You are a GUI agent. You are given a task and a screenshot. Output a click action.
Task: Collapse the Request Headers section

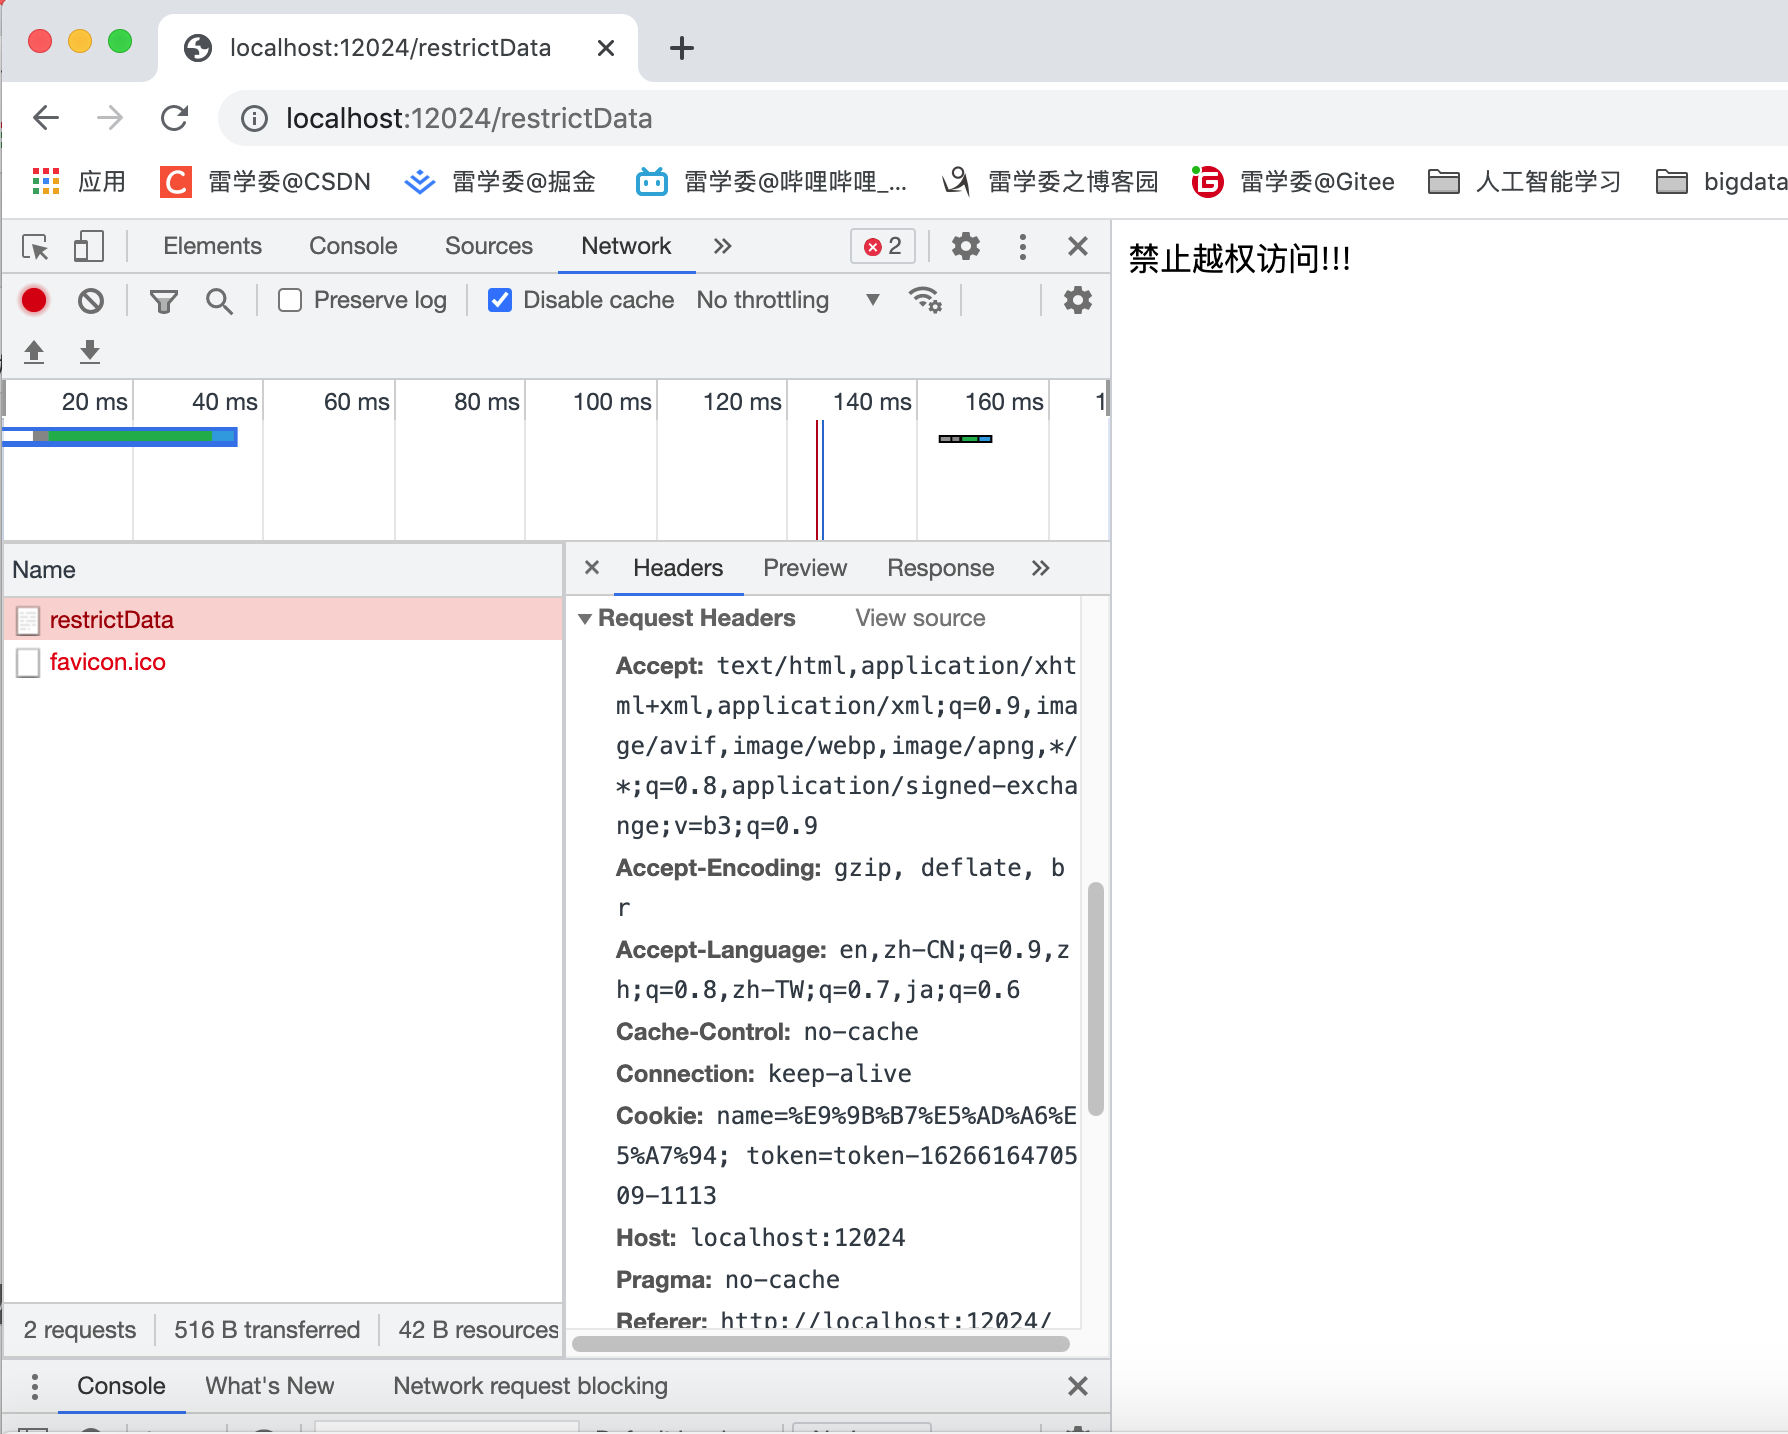click(586, 618)
